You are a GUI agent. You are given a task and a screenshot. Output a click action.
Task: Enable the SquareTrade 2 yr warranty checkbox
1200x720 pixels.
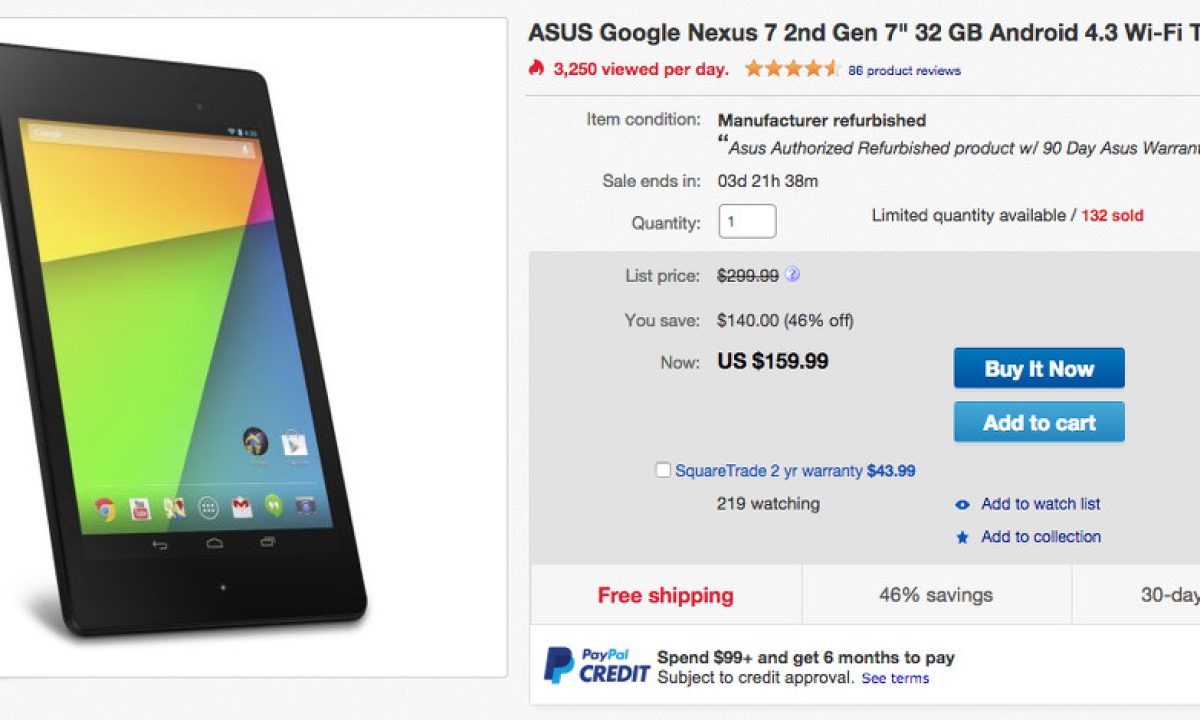tap(663, 470)
